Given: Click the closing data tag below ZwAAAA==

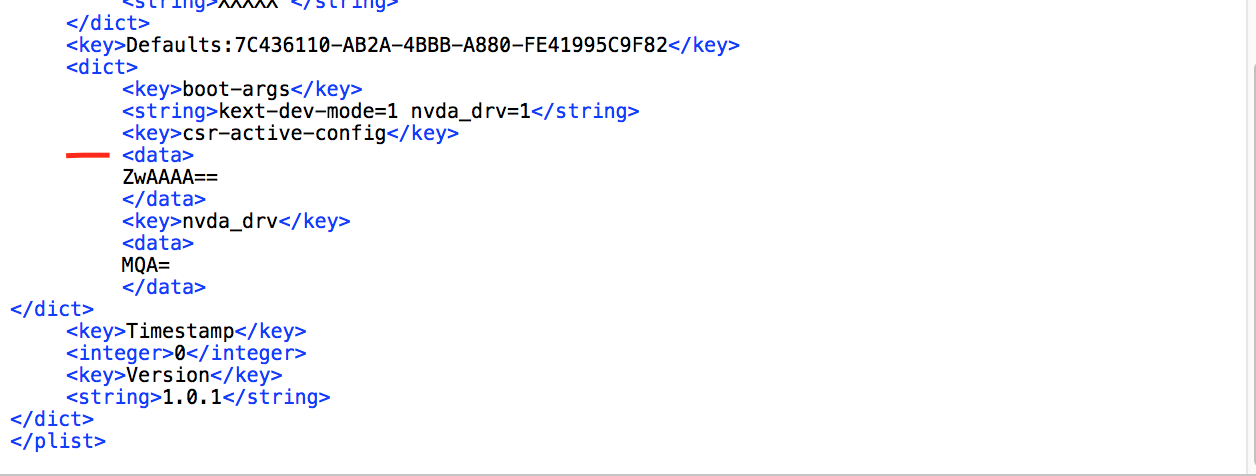Looking at the screenshot, I should pyautogui.click(x=163, y=199).
